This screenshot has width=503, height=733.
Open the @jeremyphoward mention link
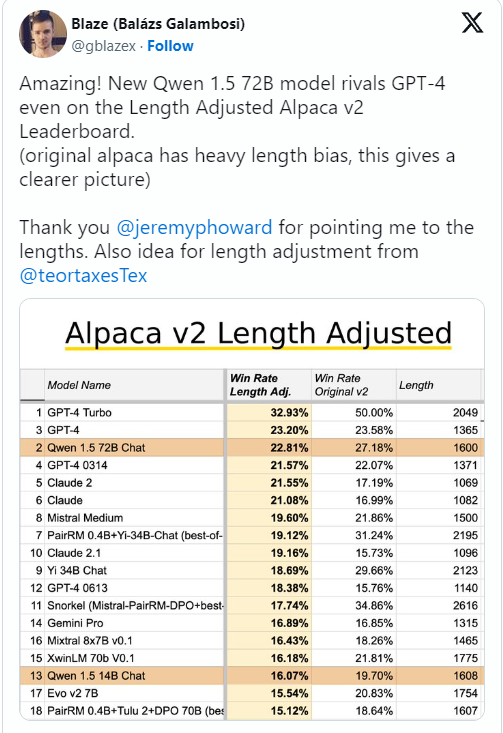point(194,228)
